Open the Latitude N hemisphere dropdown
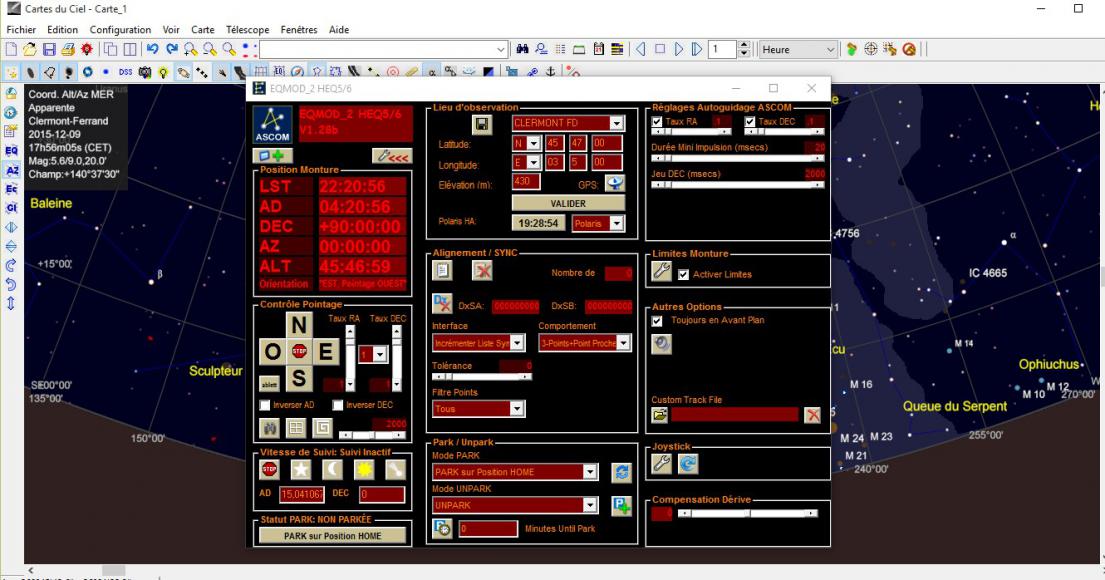 click(x=533, y=144)
